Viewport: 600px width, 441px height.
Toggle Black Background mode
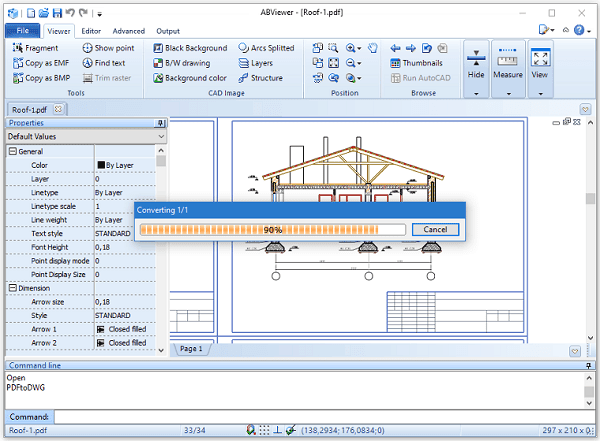tap(190, 48)
